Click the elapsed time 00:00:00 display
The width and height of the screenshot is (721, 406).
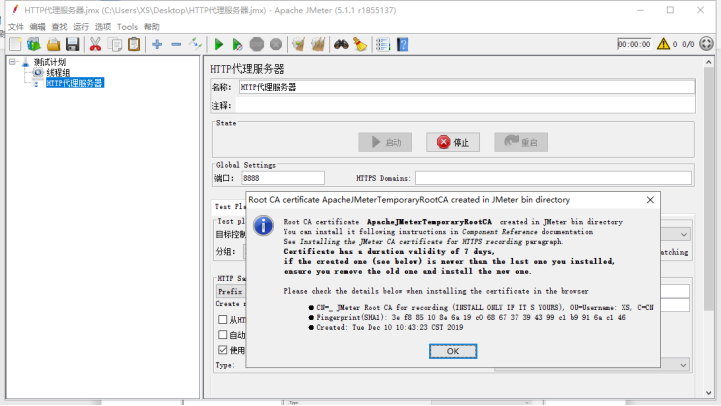point(634,44)
